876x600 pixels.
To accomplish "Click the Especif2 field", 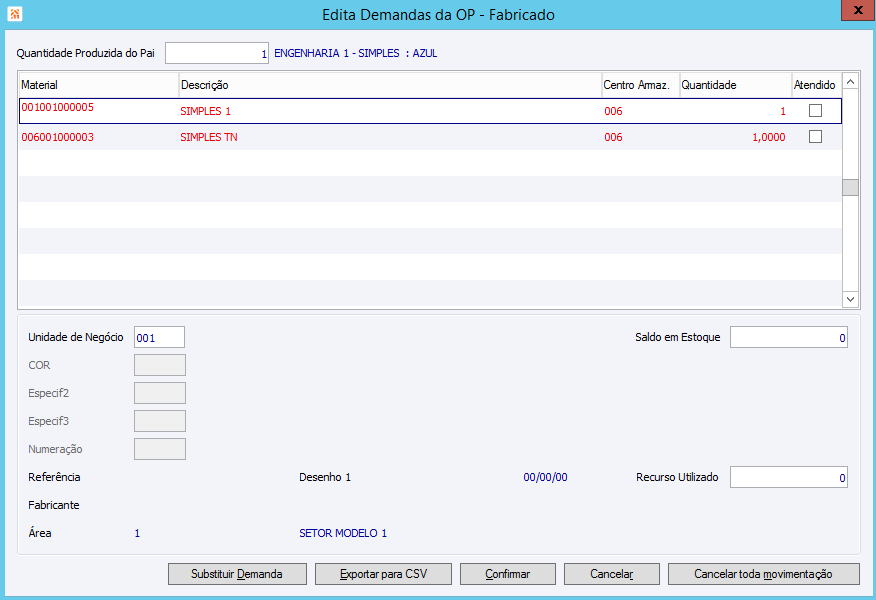I will (160, 393).
